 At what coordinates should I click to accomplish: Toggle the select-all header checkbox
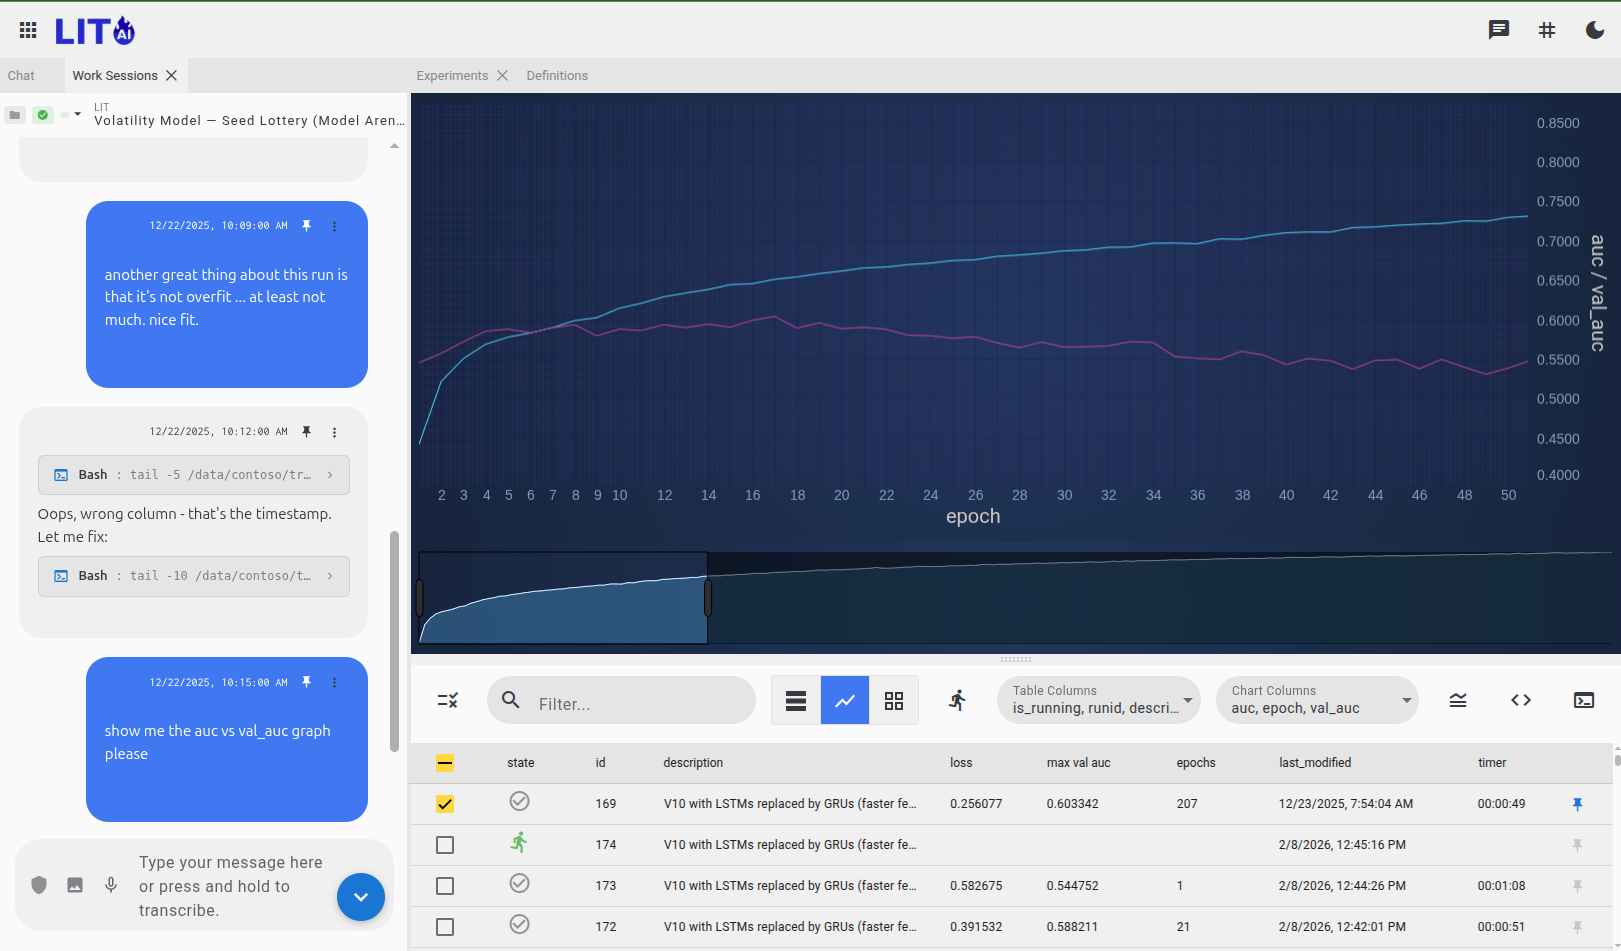pos(445,763)
